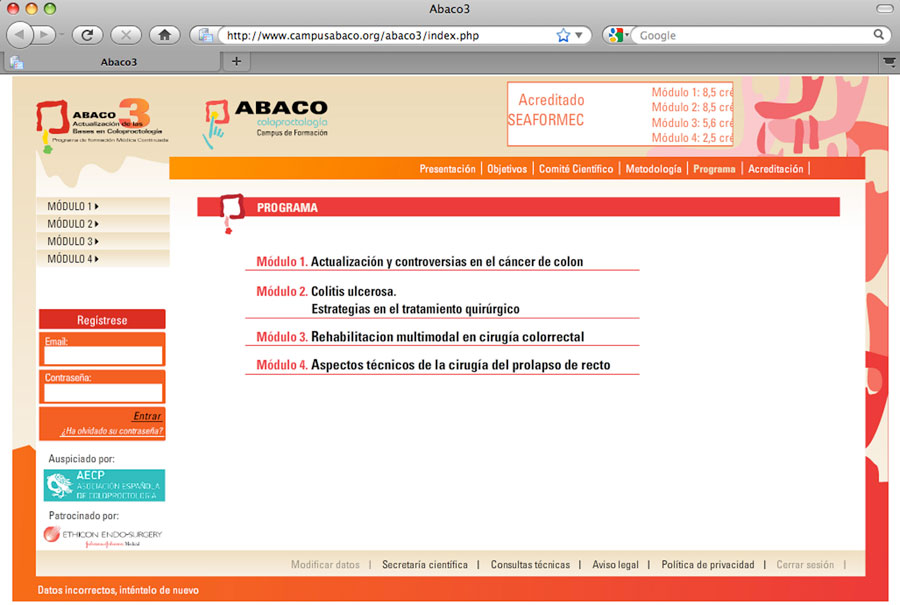Click the window toolbar toggle pill button
The image size is (900, 605).
(x=885, y=9)
